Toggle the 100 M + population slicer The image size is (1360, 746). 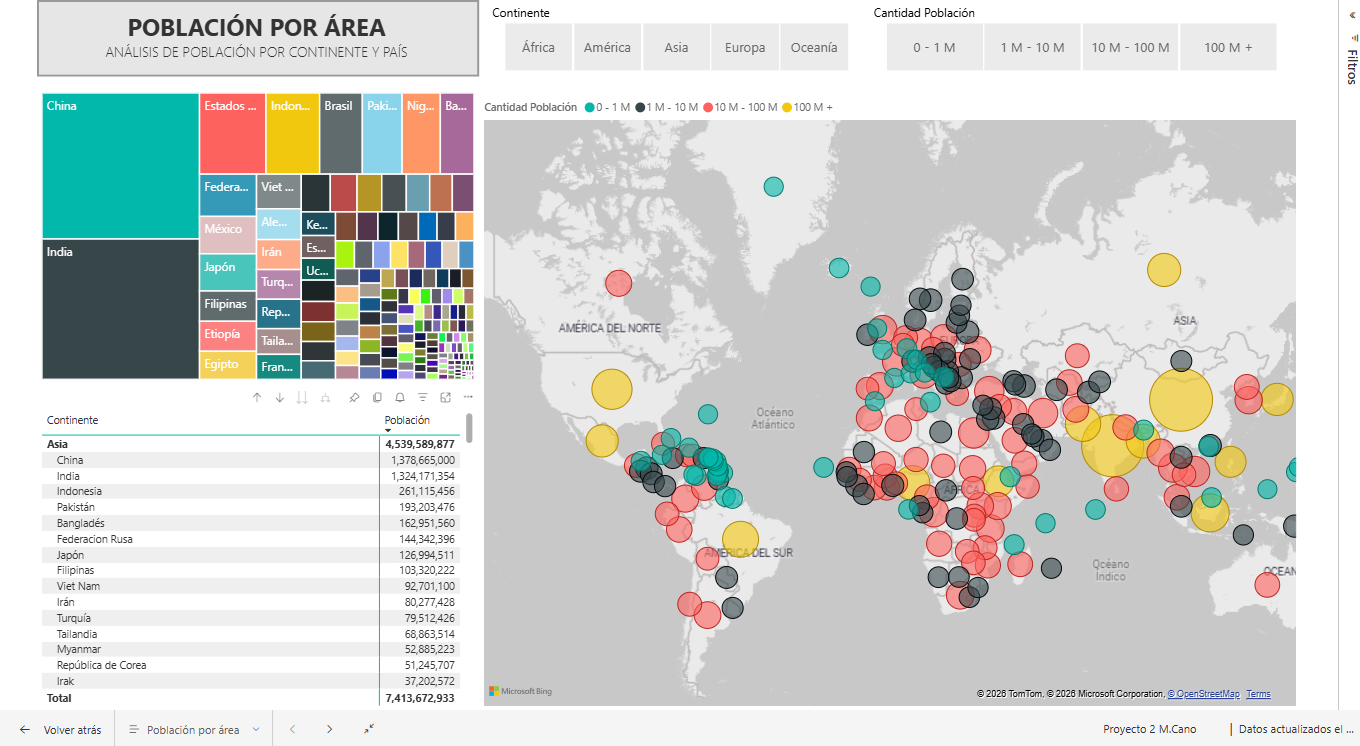tap(1228, 47)
